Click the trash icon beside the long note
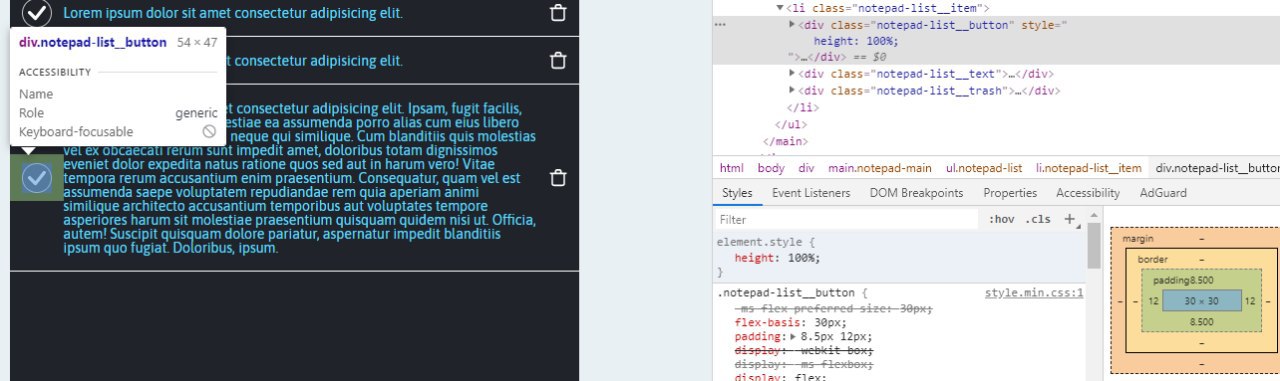 [559, 178]
